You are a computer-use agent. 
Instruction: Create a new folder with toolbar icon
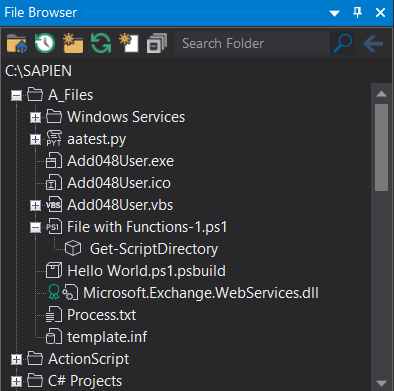pyautogui.click(x=73, y=43)
